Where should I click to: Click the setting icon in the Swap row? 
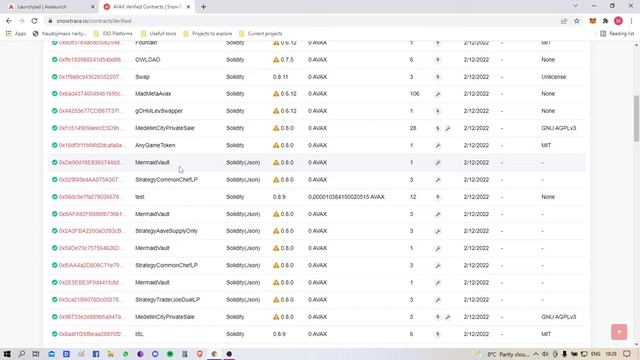[438, 77]
